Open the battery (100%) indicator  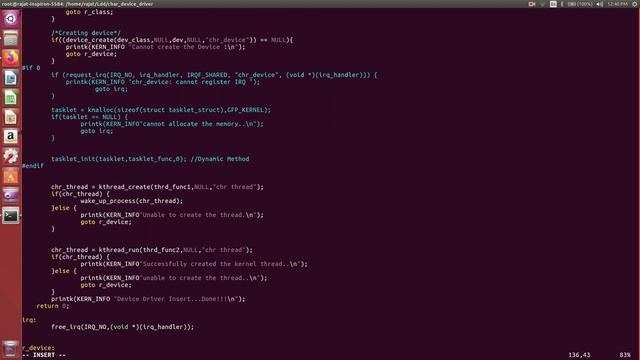click(x=580, y=4)
